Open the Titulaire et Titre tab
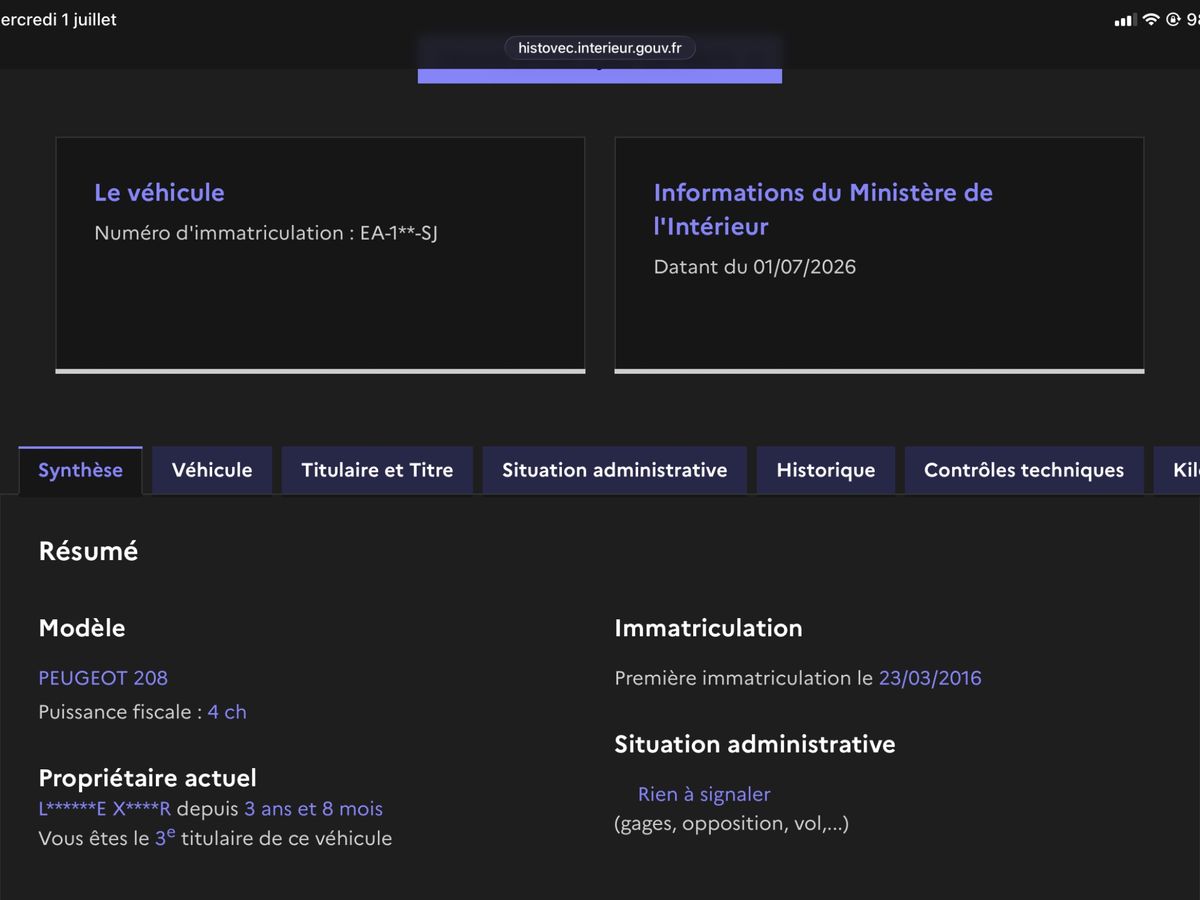1200x900 pixels. 377,470
